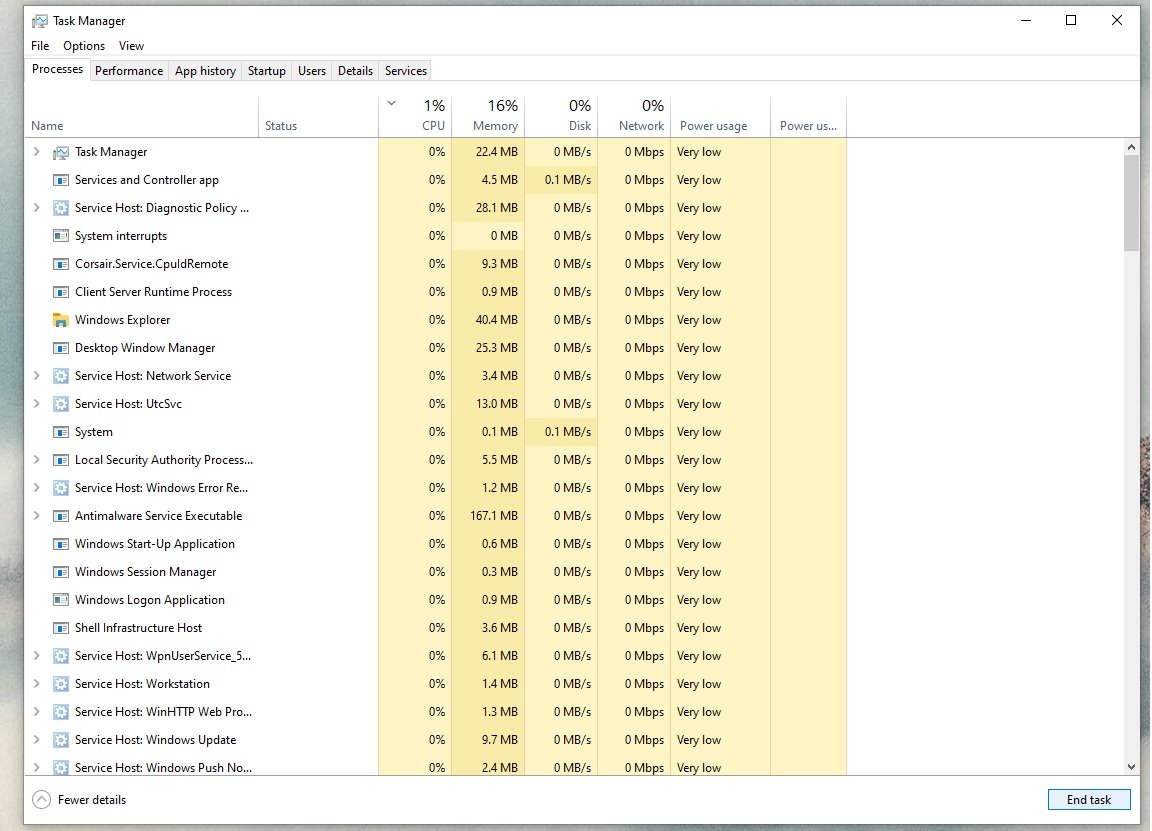
Task: Switch to the Services tab
Action: click(x=406, y=71)
